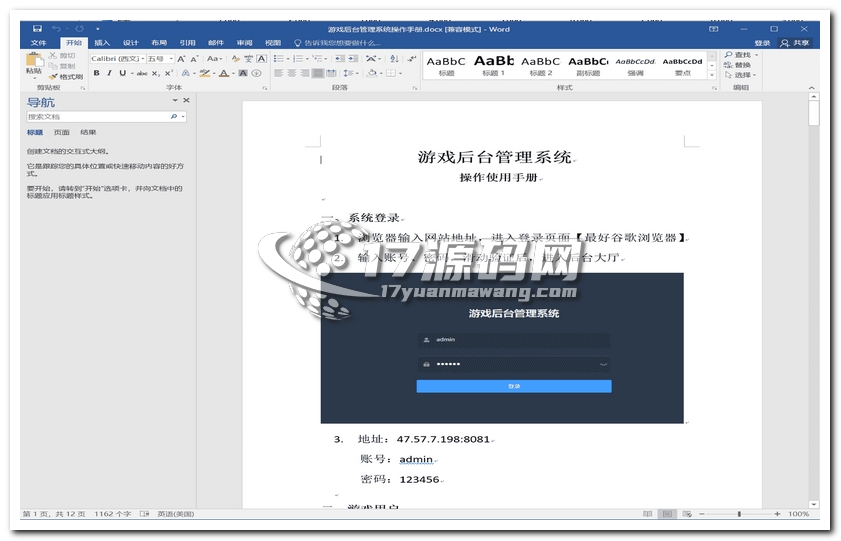The width and height of the screenshot is (841, 541).
Task: Click the Sort (A-Z) icon
Action: point(394,58)
